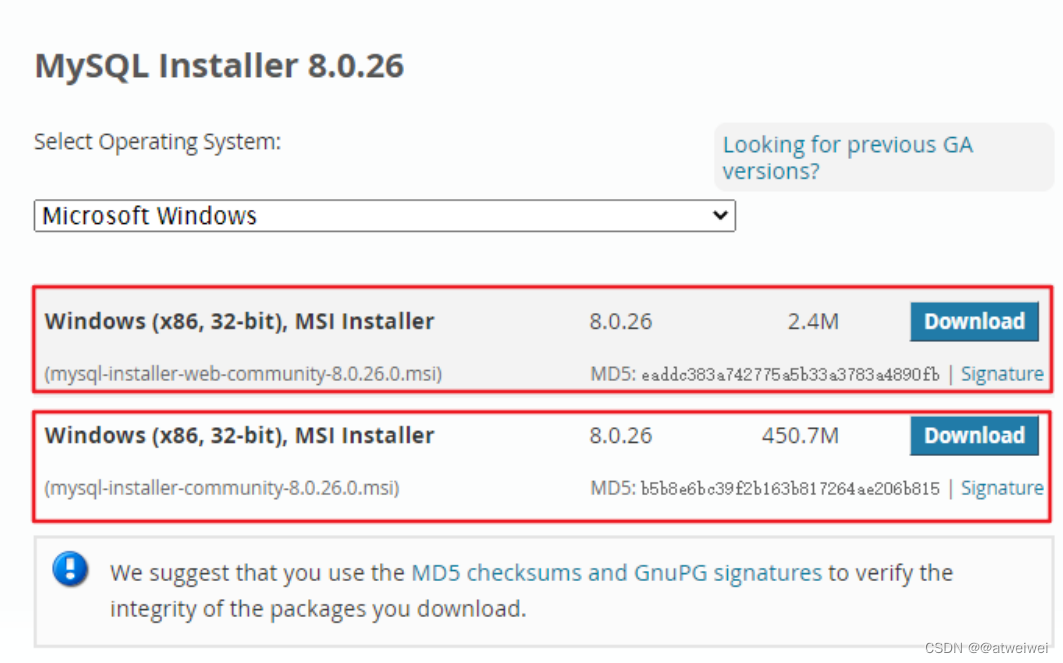Click the 450.7M file size text
The image size is (1063, 663).
[x=800, y=435]
